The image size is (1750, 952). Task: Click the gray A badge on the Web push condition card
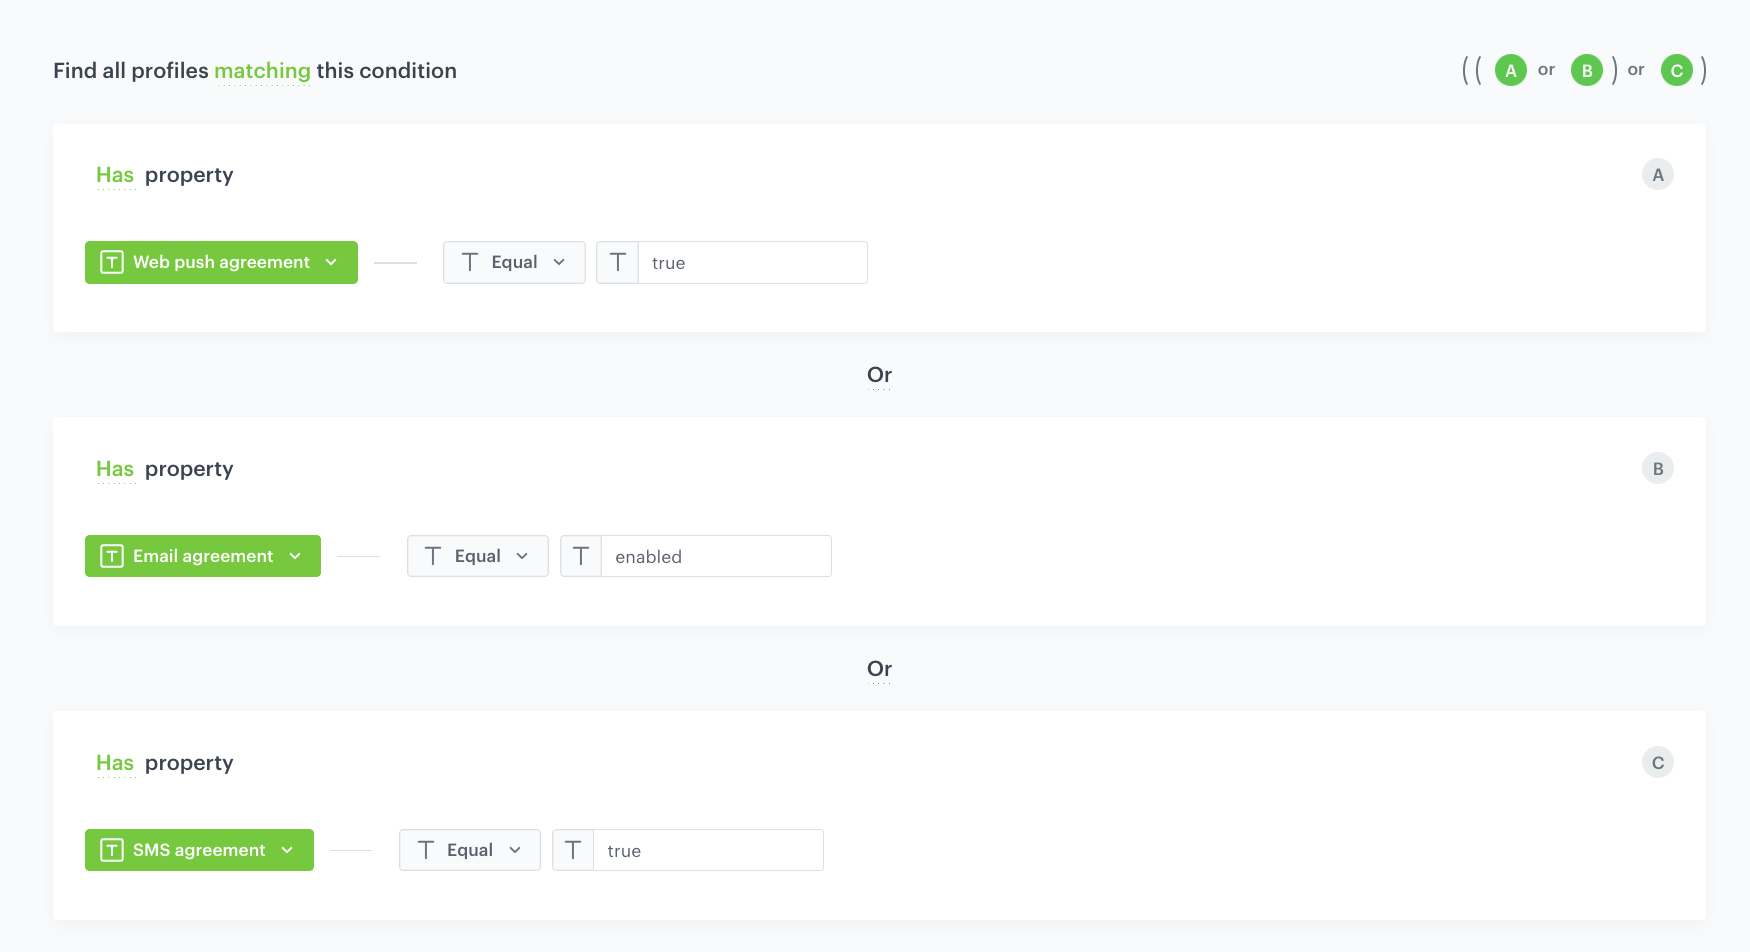click(x=1658, y=174)
